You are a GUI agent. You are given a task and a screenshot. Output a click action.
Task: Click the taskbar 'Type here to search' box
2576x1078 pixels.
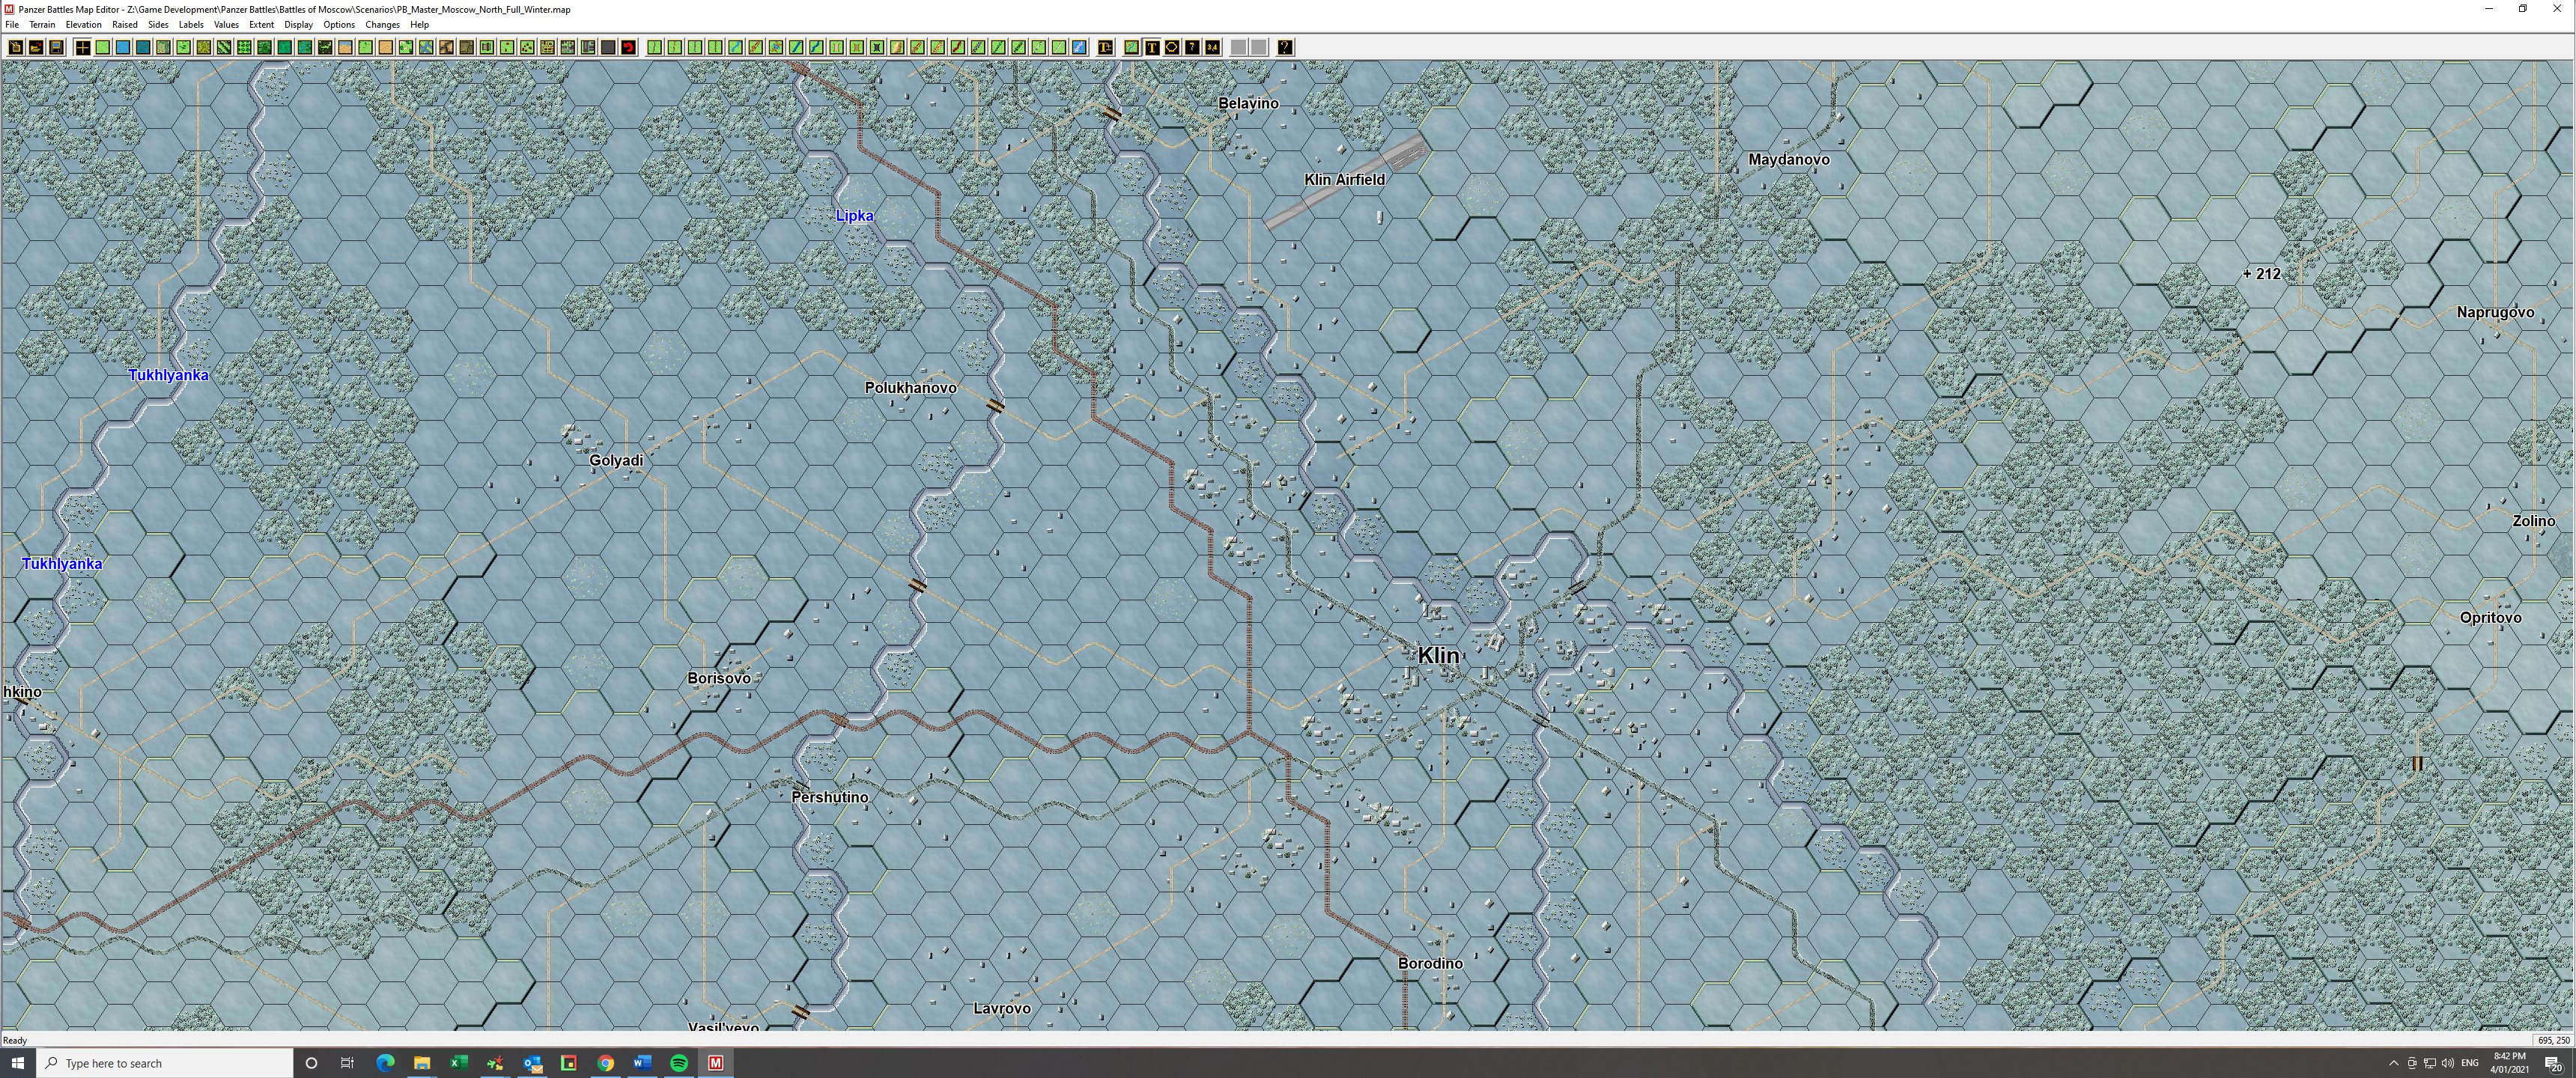[x=165, y=1063]
